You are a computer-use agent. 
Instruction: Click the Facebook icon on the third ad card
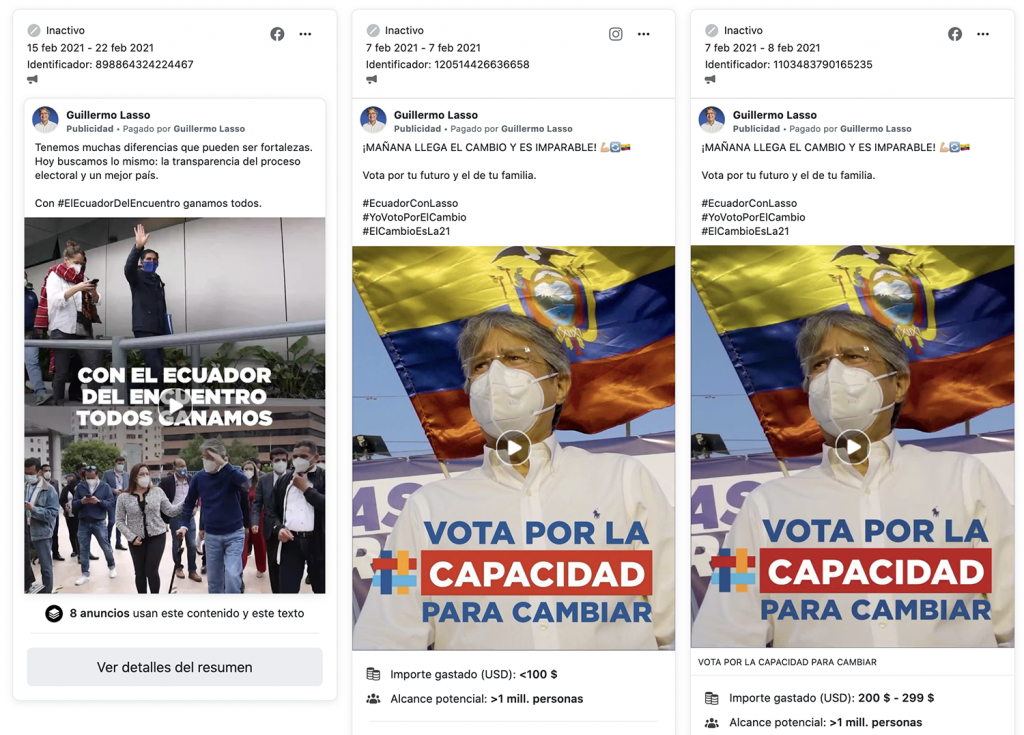point(955,34)
